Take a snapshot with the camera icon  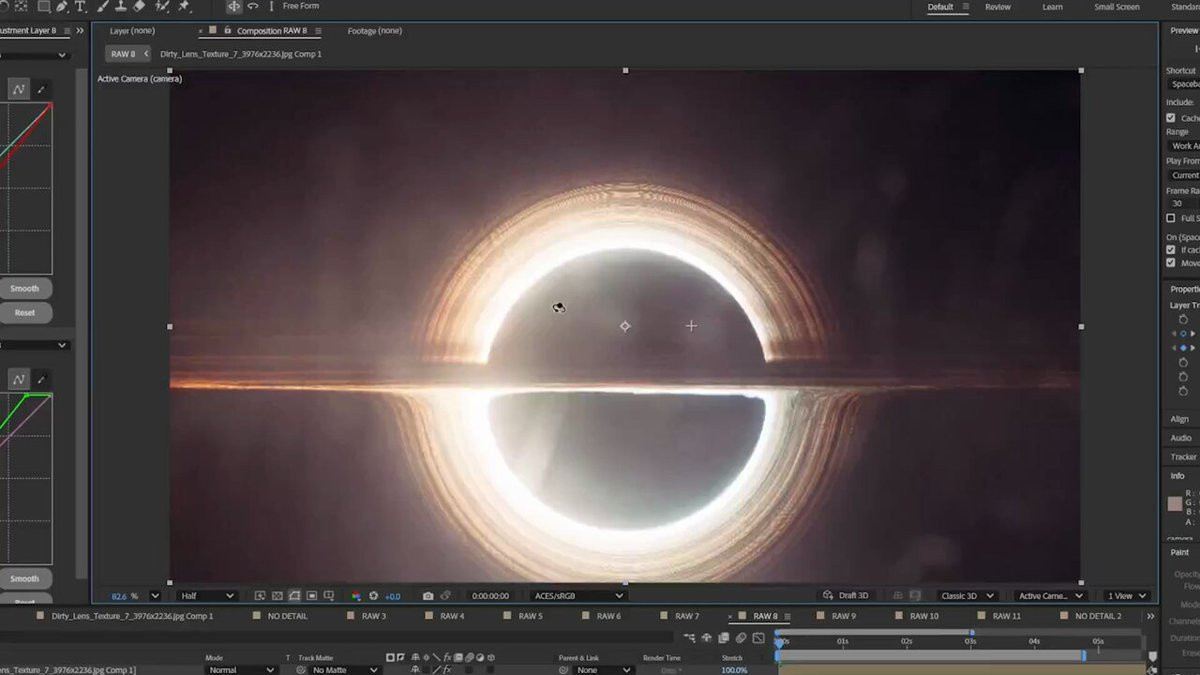(x=428, y=596)
